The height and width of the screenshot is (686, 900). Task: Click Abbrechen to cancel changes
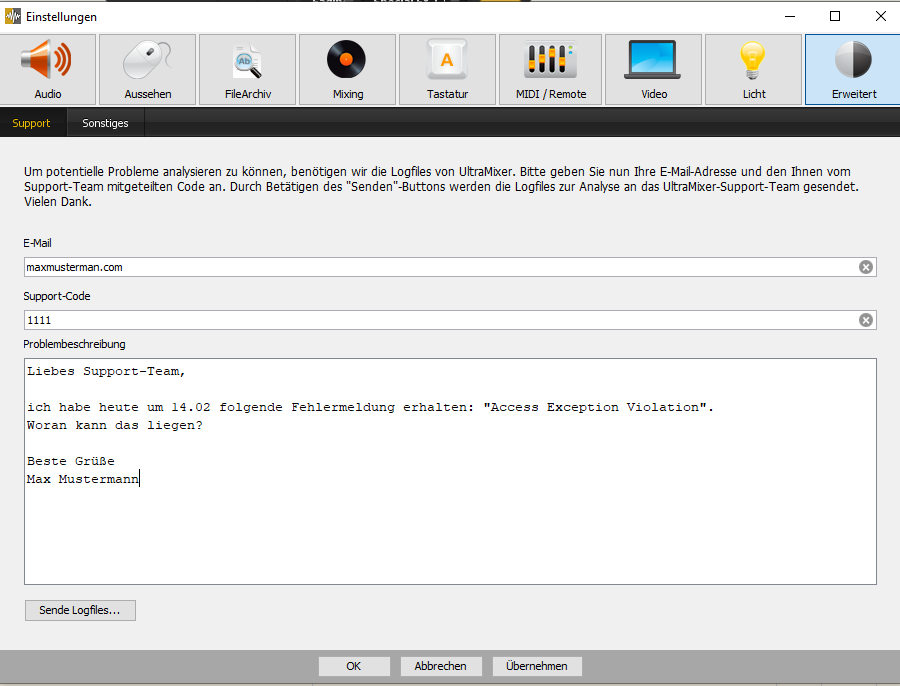(x=441, y=666)
